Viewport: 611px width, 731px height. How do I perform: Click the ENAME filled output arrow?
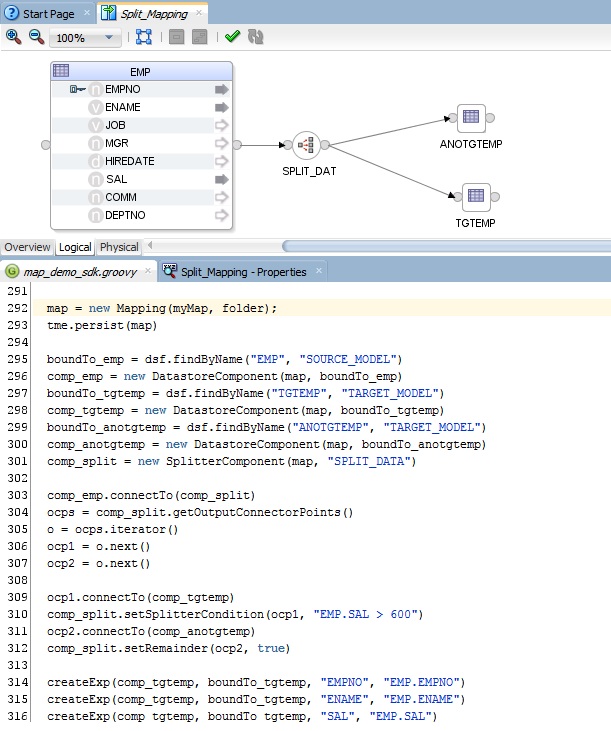222,107
